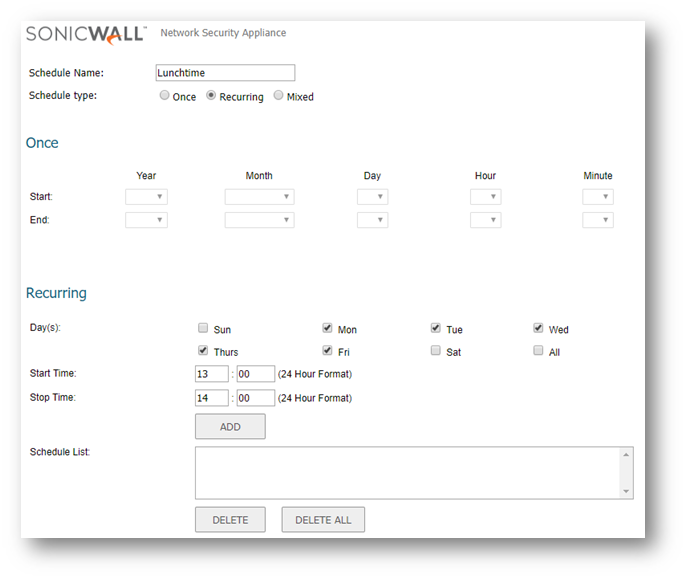The height and width of the screenshot is (580, 687).
Task: Click the DELETE ALL button
Action: tap(323, 520)
